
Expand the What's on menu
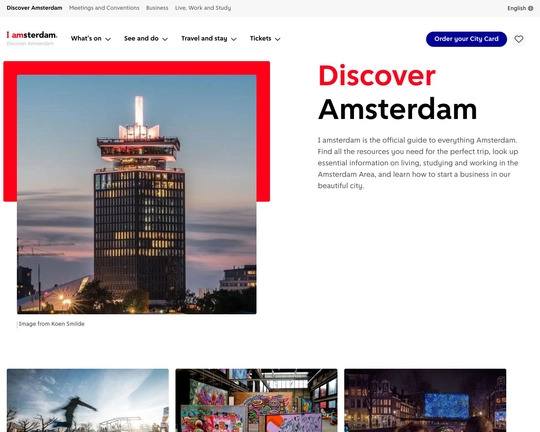click(91, 39)
